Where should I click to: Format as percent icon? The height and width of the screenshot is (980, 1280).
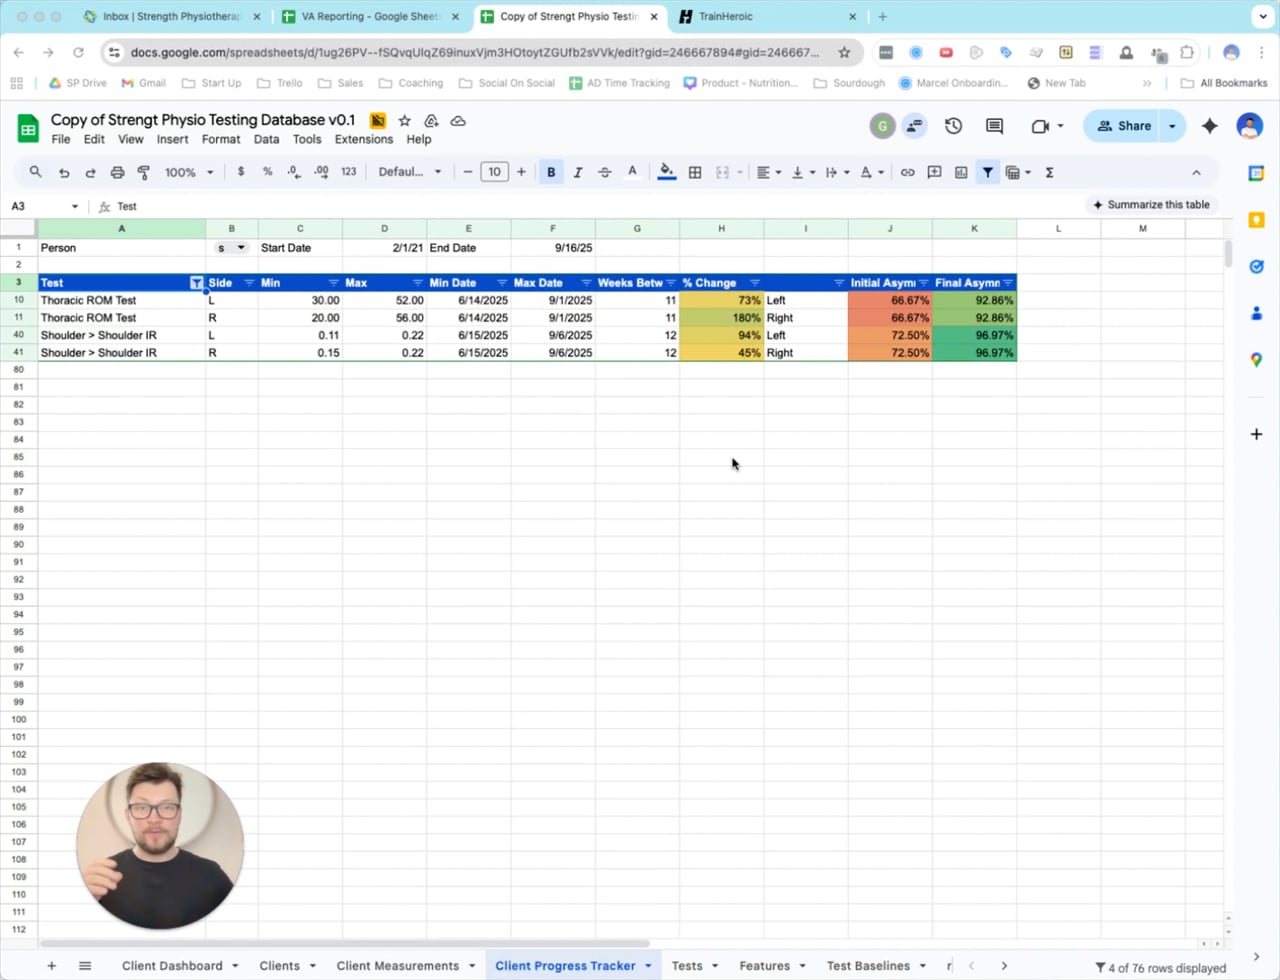tap(267, 172)
